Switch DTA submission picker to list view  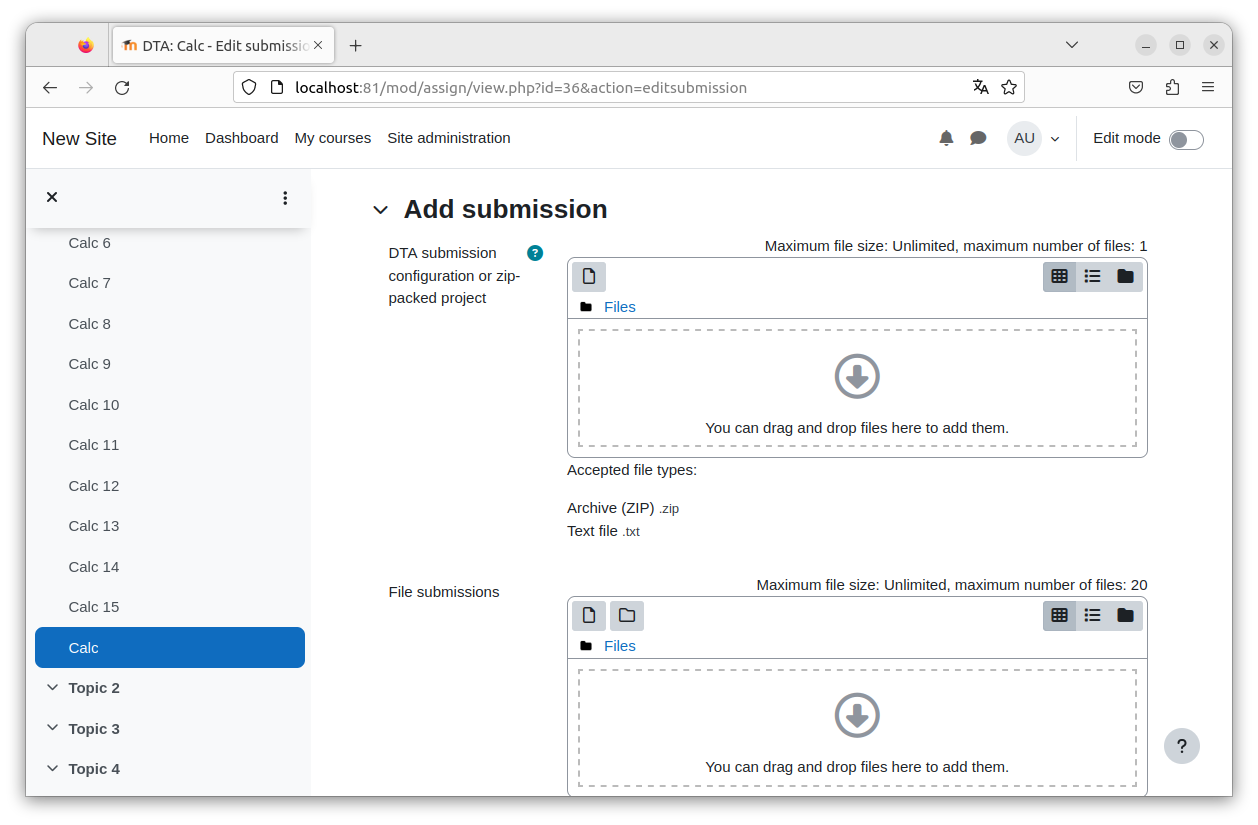coord(1093,276)
